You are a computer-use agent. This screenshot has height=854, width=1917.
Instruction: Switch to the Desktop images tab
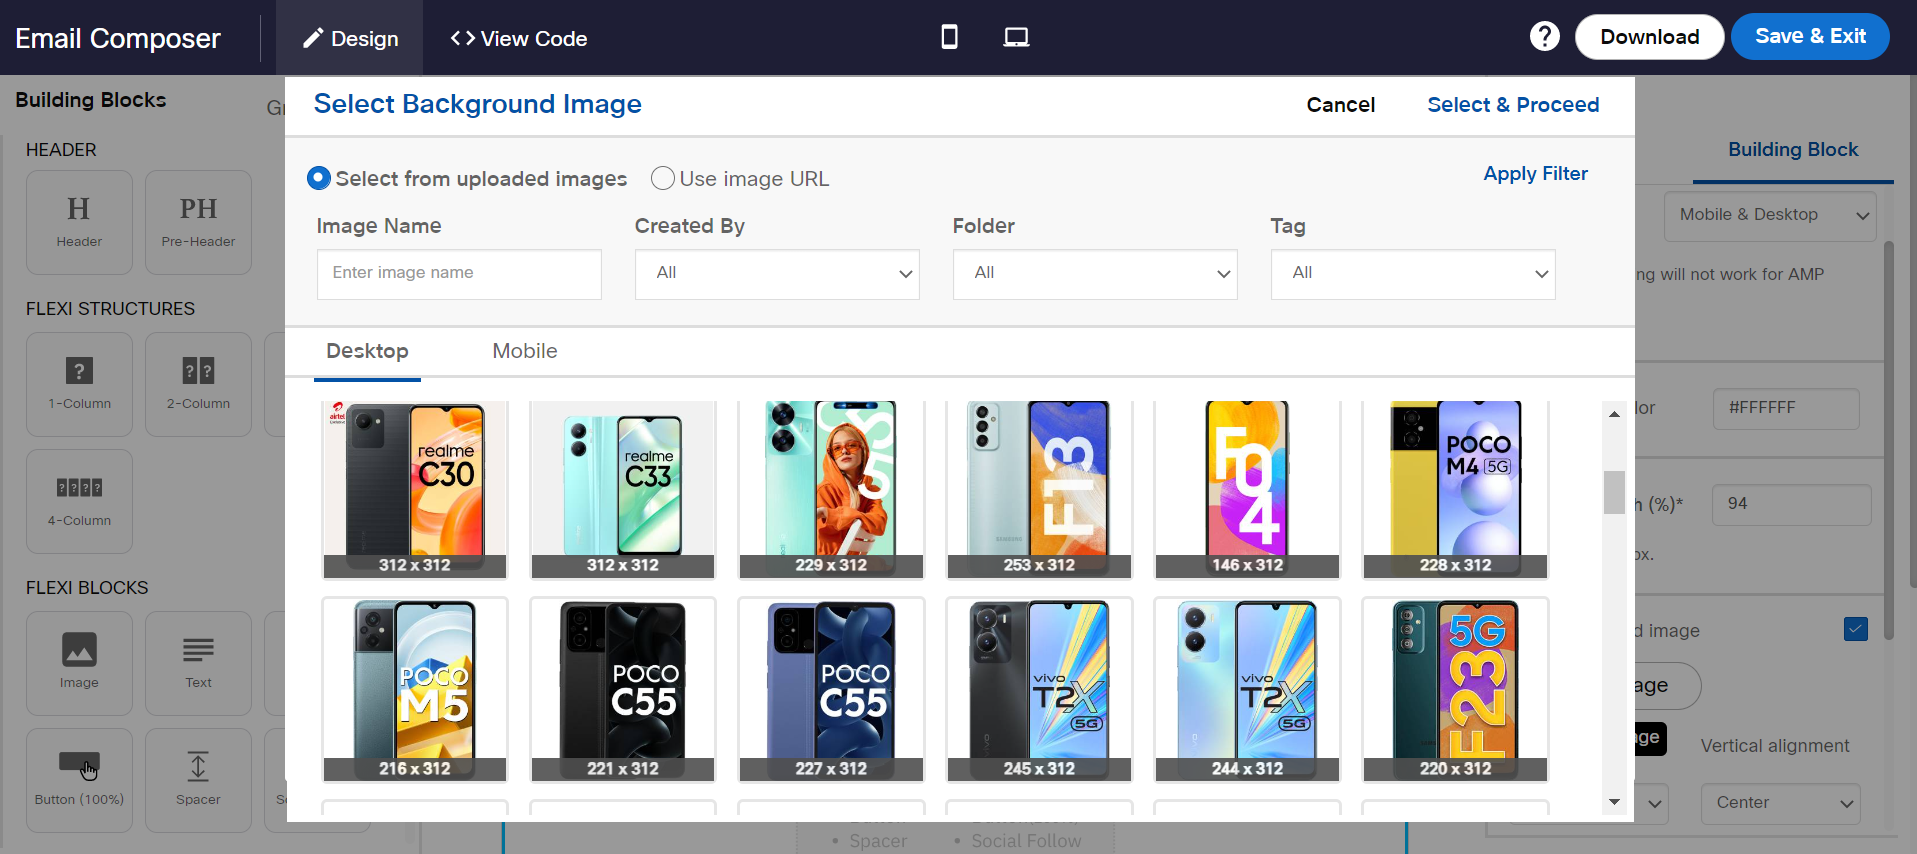(x=367, y=351)
